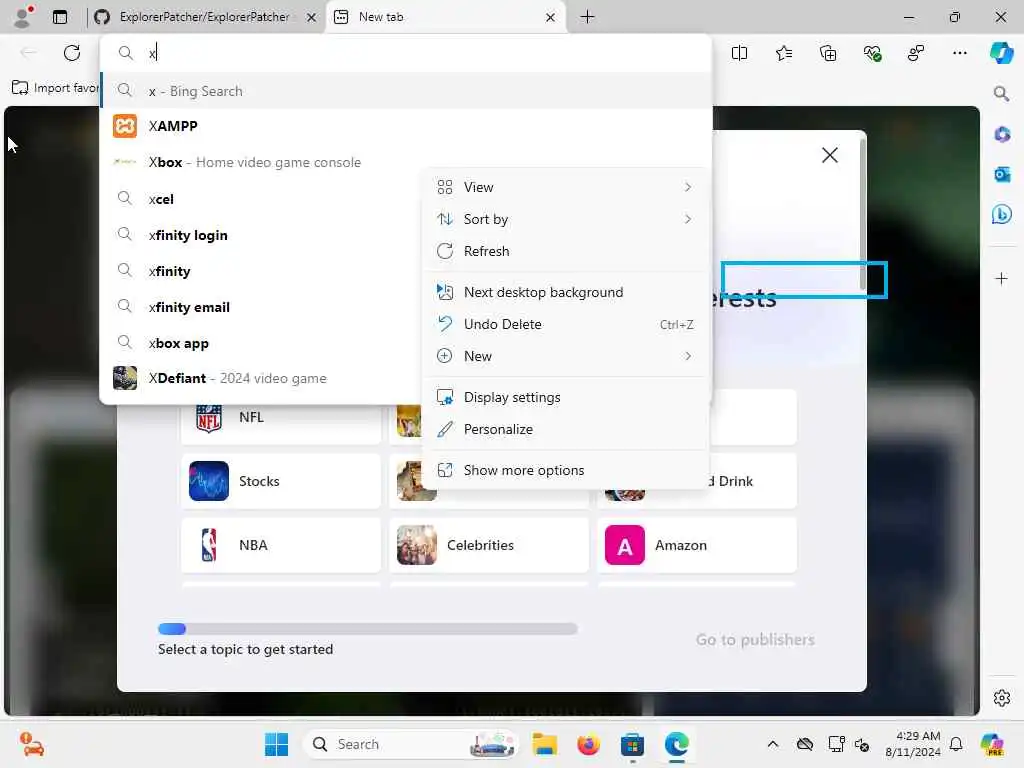Open the Bing chat sidebar icon
1024x768 pixels.
tap(1002, 214)
